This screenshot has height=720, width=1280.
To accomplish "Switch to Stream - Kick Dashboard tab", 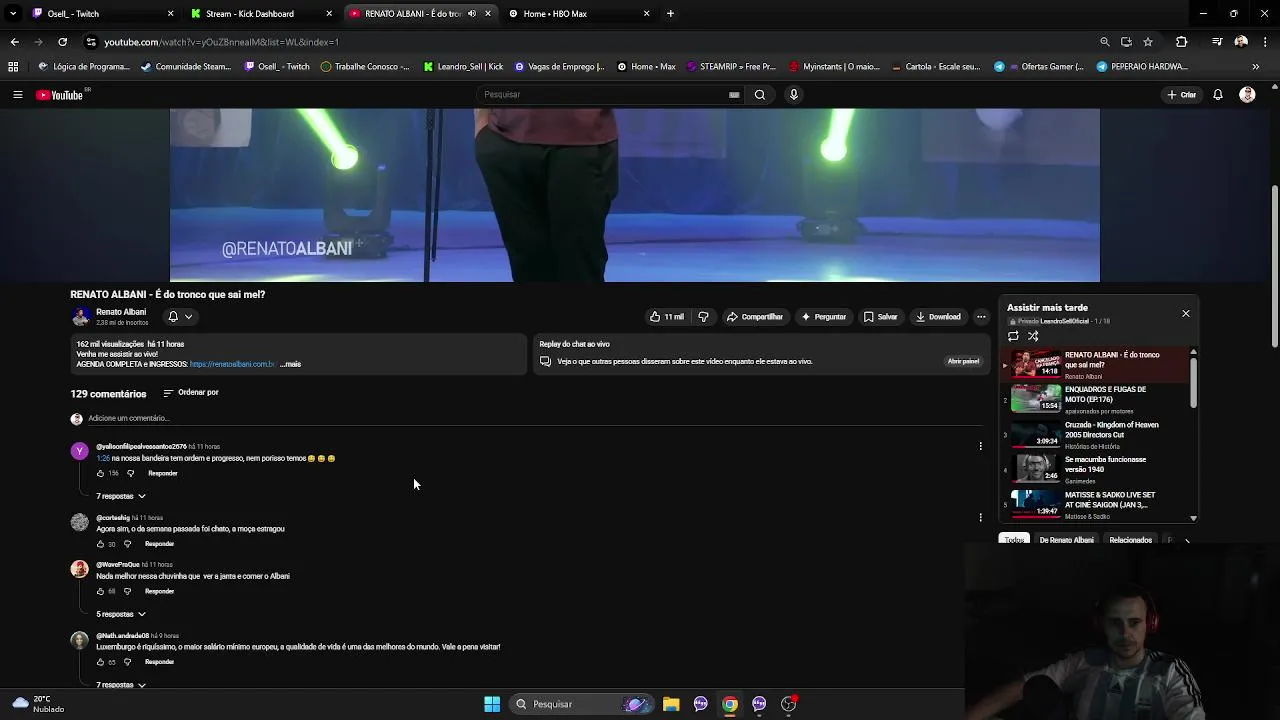I will (262, 14).
